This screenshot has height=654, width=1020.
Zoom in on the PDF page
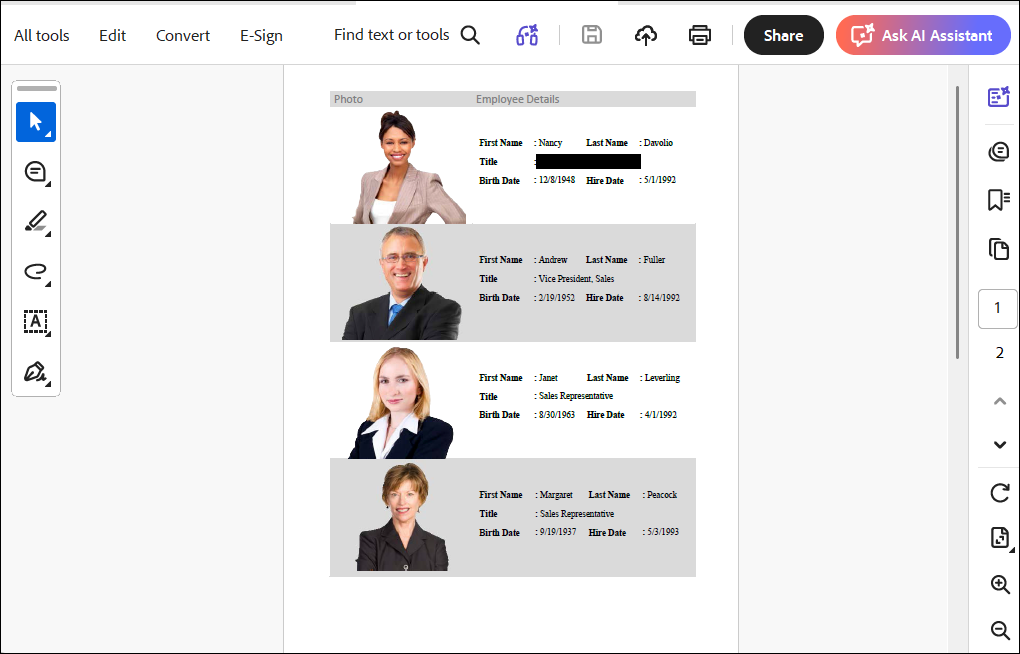coord(999,584)
